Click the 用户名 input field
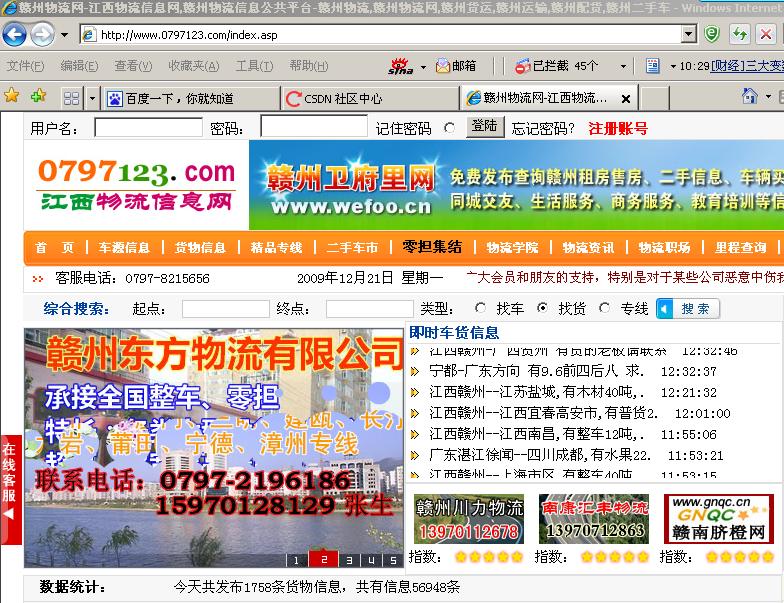The height and width of the screenshot is (603, 784). (x=148, y=128)
